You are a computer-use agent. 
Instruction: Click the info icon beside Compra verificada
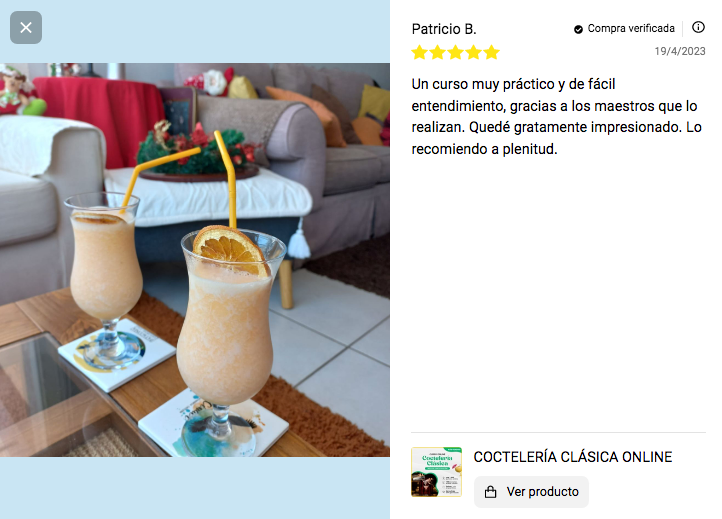point(698,27)
